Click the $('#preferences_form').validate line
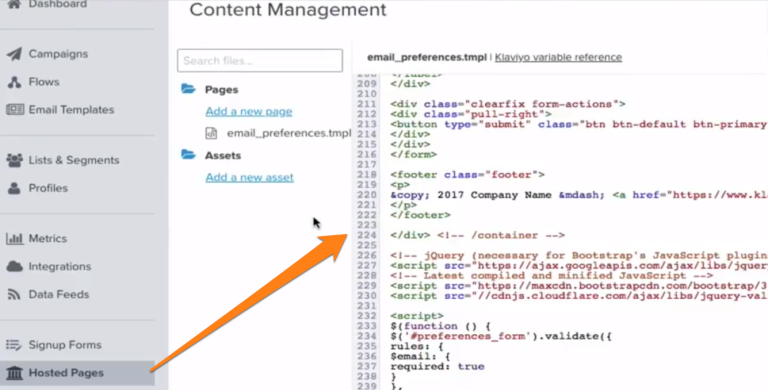This screenshot has height=390, width=768. 501,336
